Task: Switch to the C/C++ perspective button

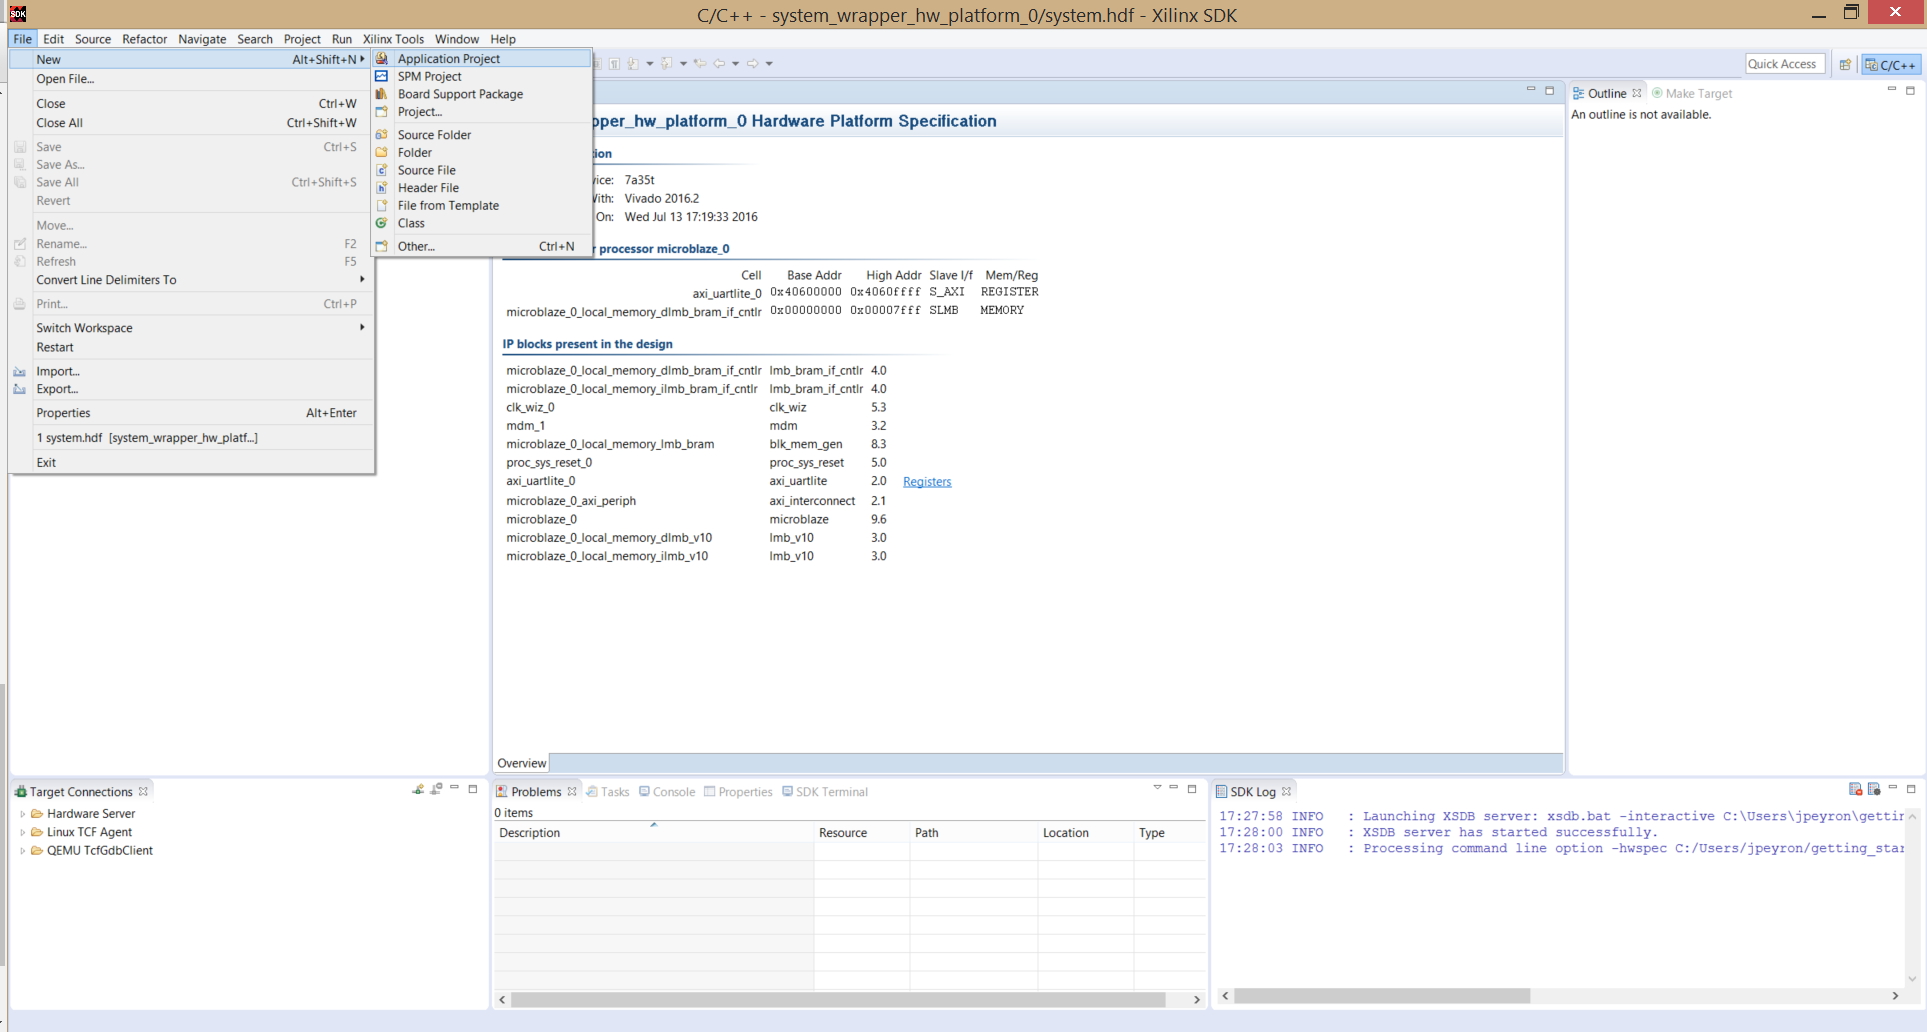Action: click(1891, 65)
